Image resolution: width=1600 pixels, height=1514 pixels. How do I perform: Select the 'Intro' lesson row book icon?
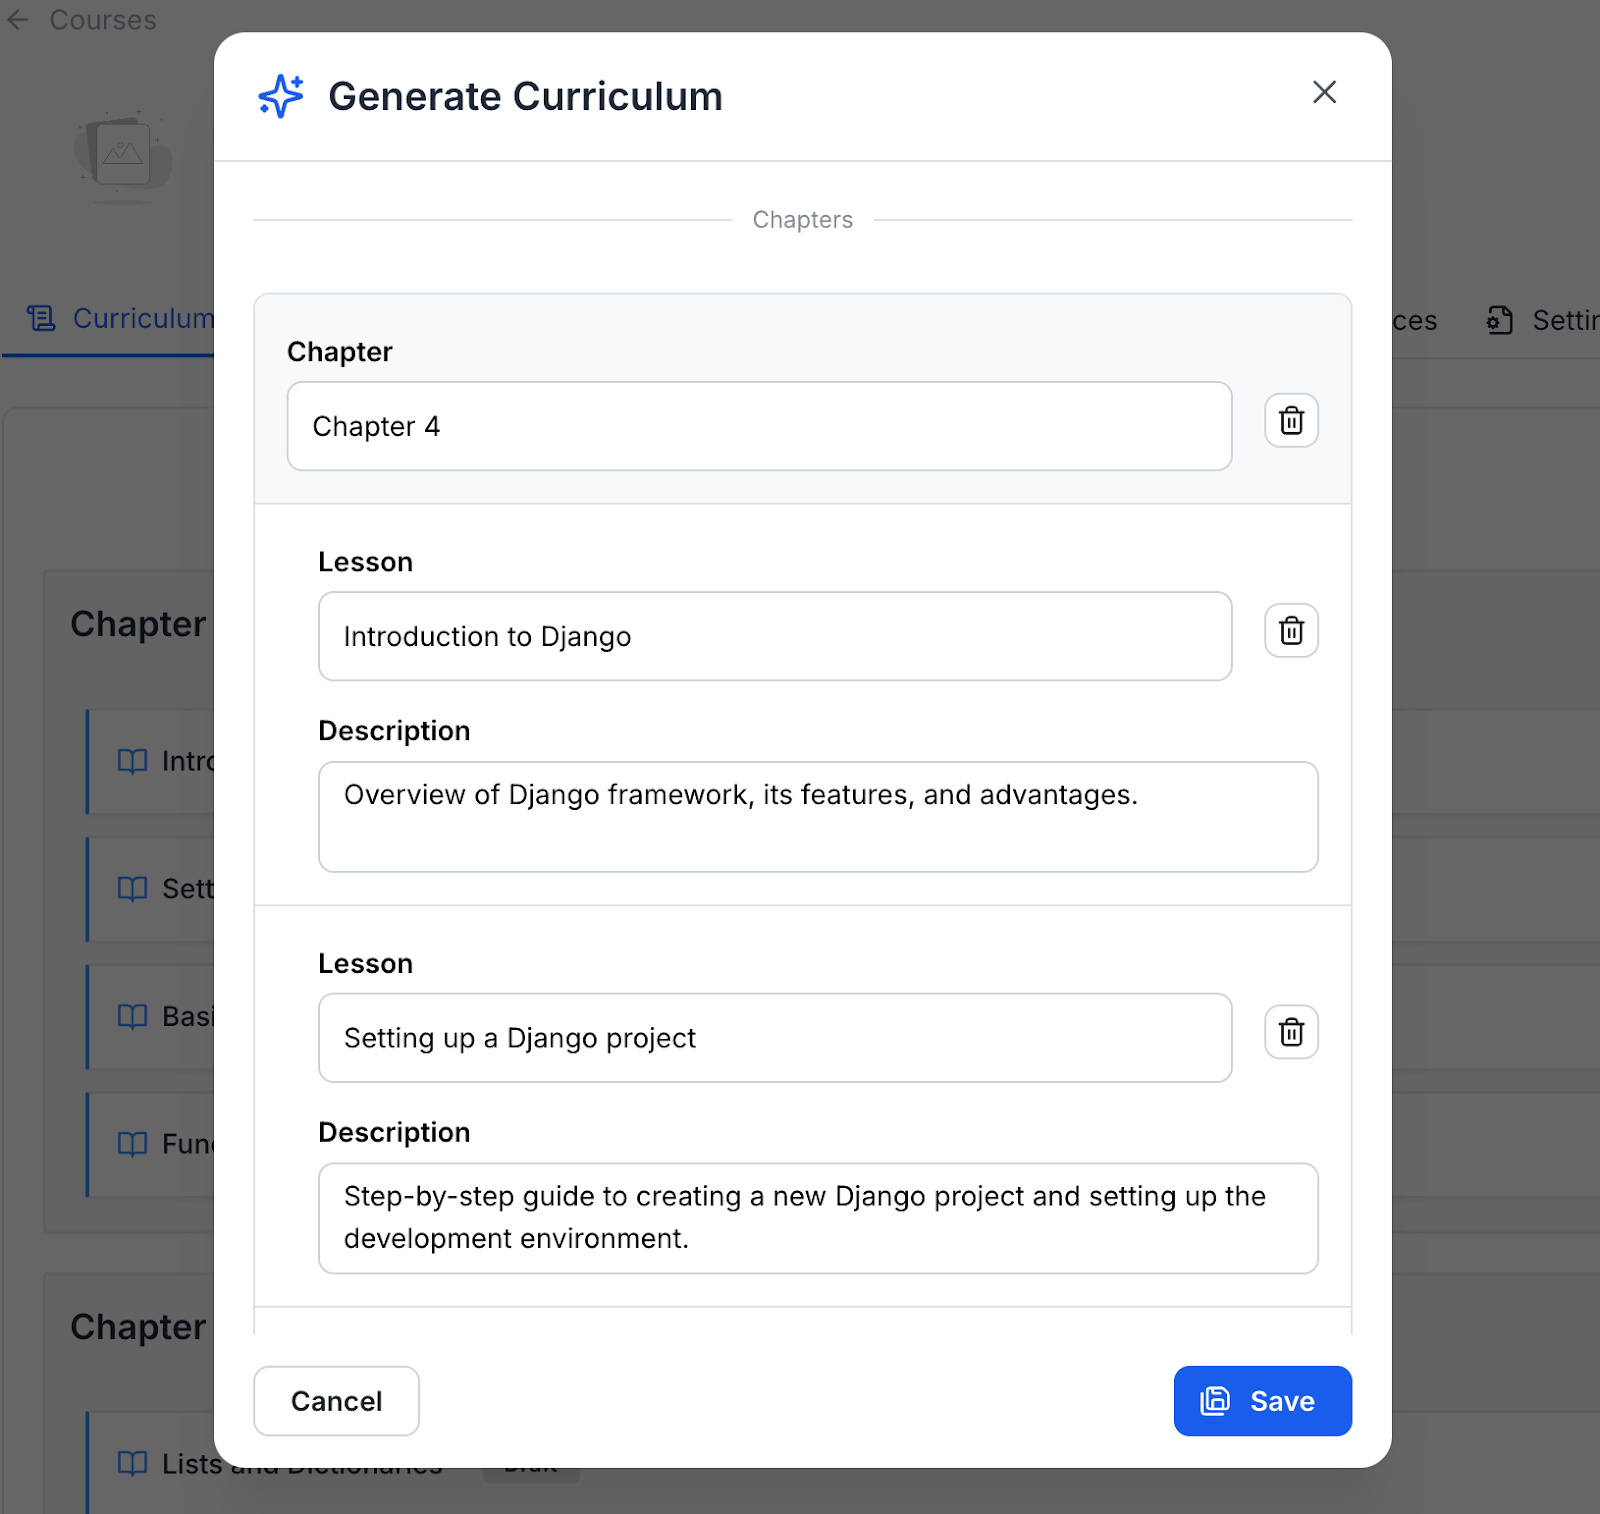tap(132, 762)
